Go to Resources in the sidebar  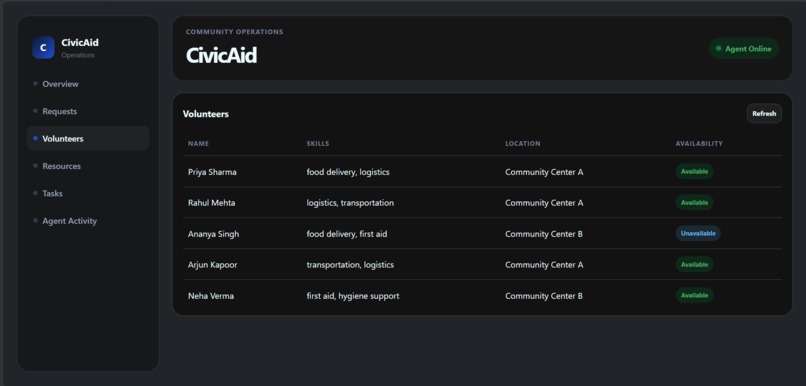(61, 166)
